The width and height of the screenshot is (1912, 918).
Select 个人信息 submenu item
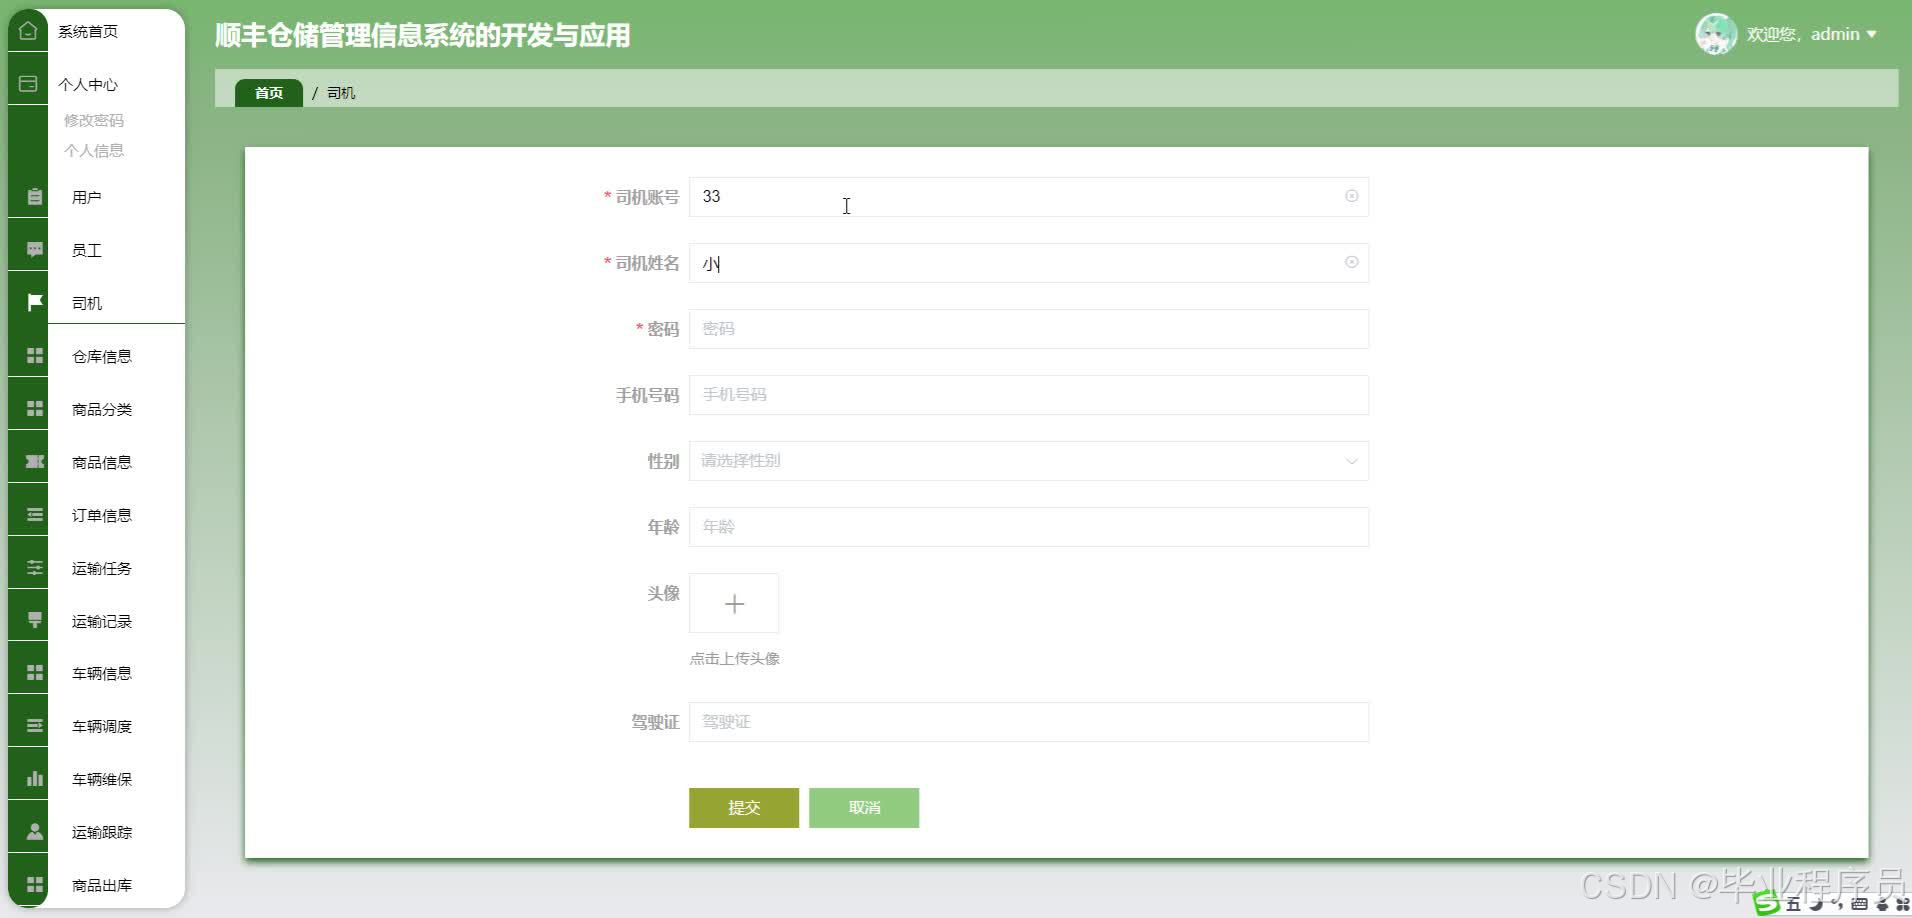point(94,150)
